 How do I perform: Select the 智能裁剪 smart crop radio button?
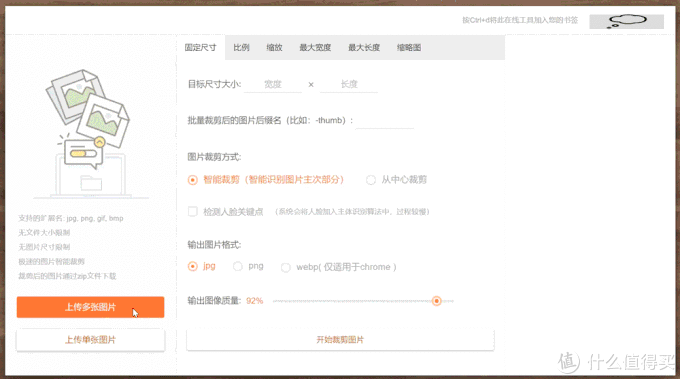click(x=193, y=180)
